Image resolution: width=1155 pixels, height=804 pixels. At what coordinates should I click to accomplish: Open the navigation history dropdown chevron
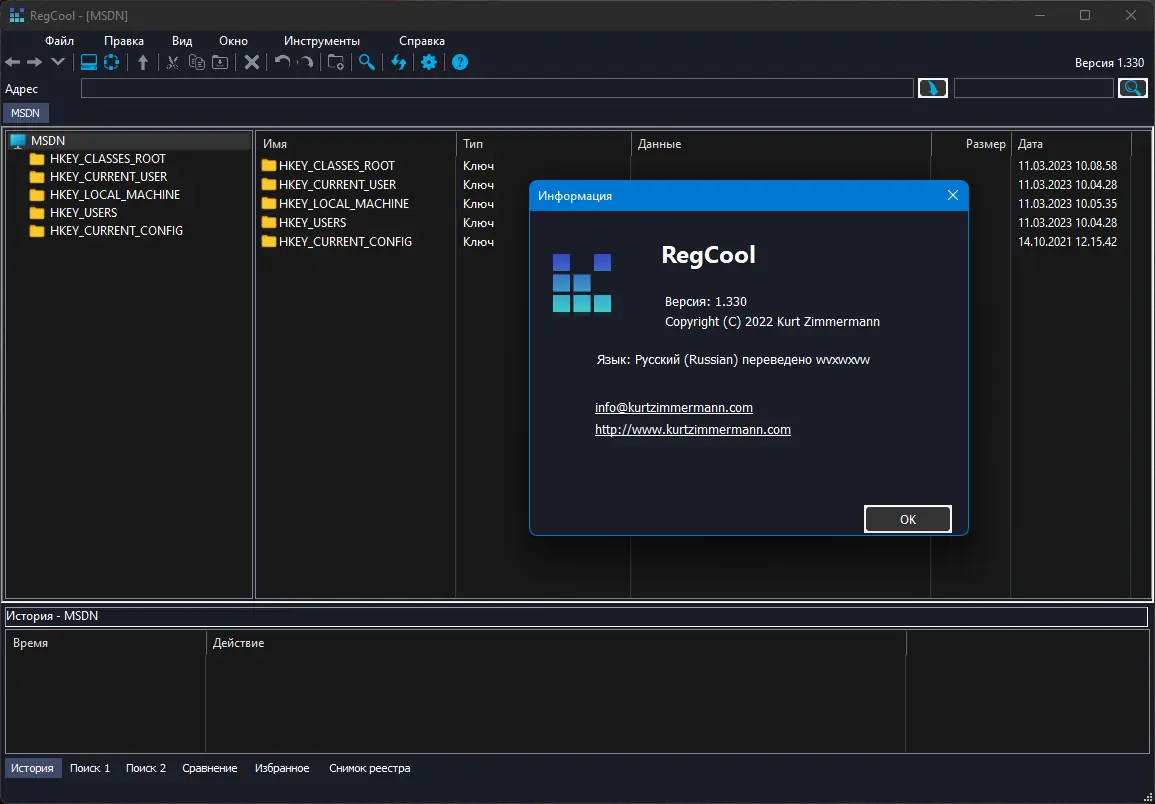click(x=58, y=62)
